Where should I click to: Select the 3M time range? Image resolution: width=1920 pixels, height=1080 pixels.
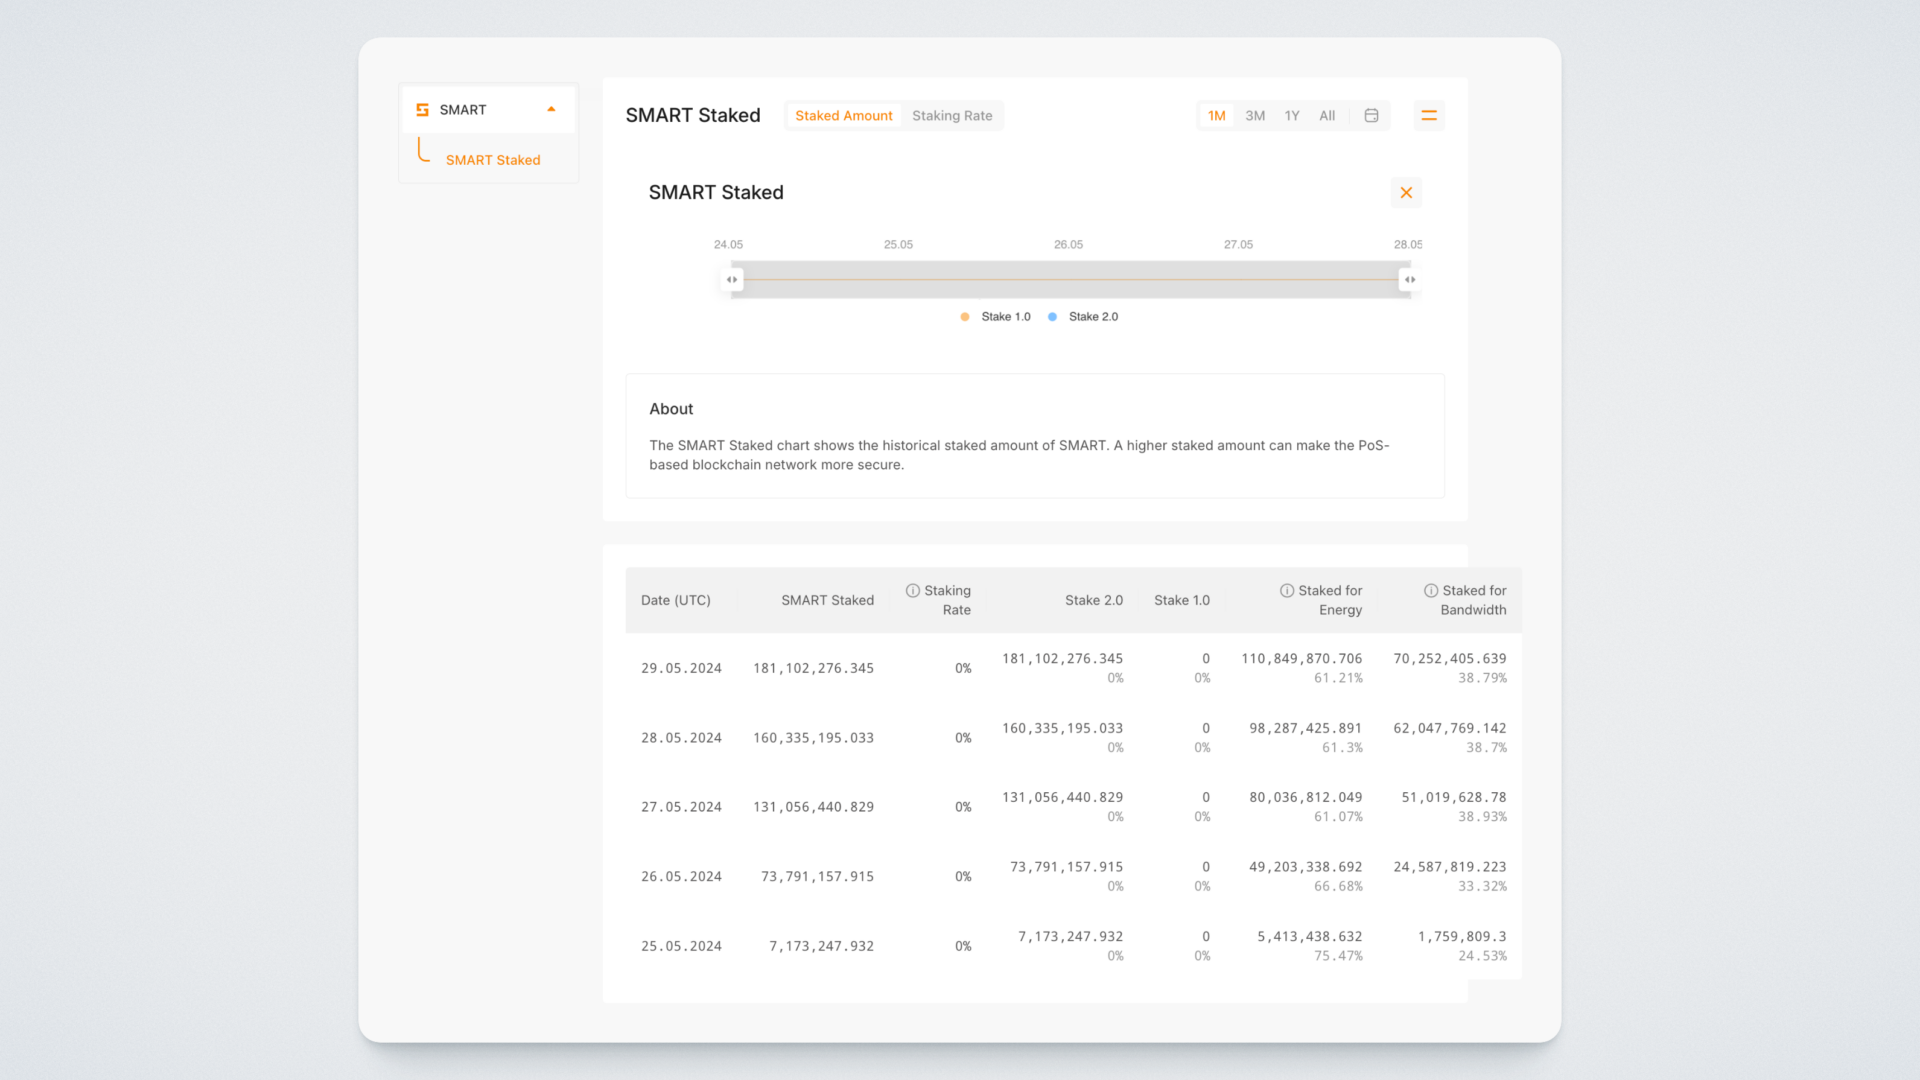click(1255, 116)
